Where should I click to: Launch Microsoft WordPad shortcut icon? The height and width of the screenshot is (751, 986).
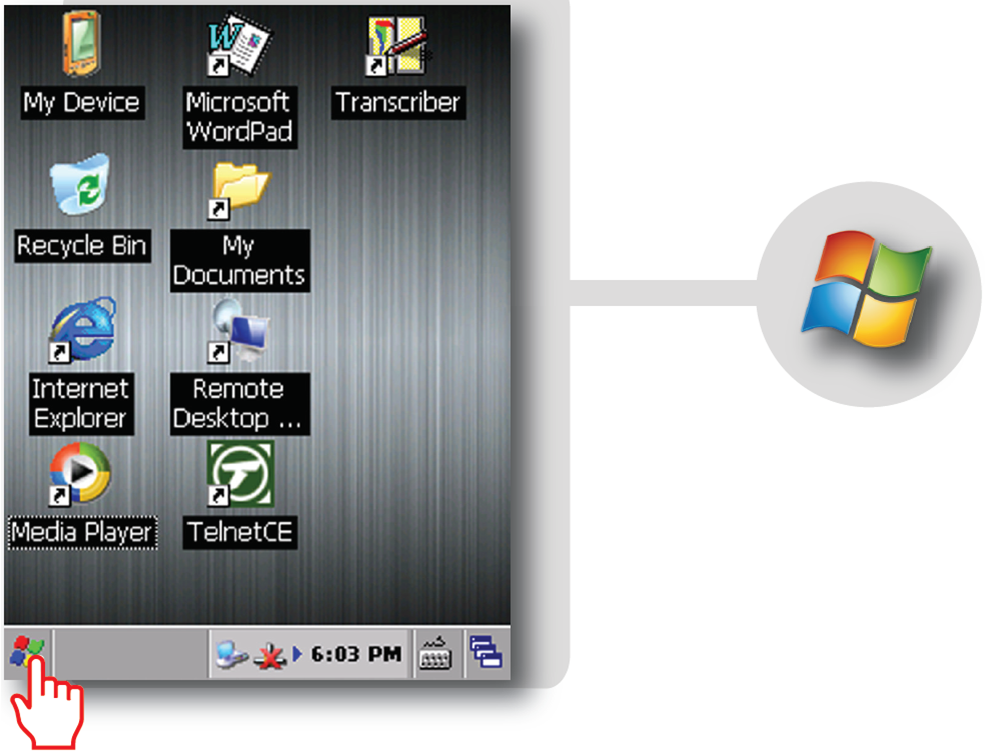pyautogui.click(x=239, y=44)
